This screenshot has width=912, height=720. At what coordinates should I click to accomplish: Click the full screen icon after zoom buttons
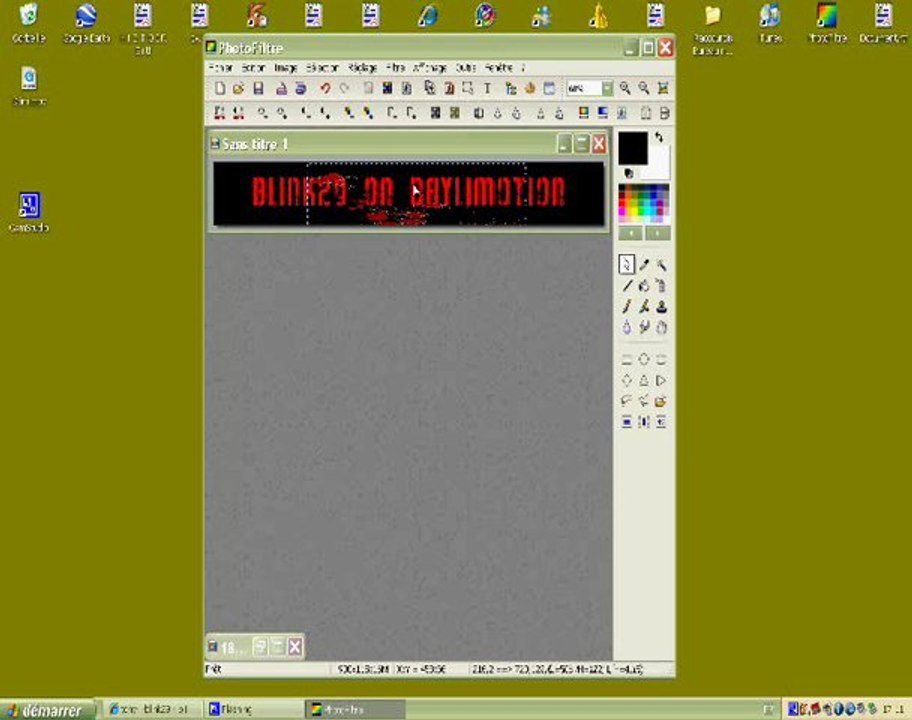663,88
